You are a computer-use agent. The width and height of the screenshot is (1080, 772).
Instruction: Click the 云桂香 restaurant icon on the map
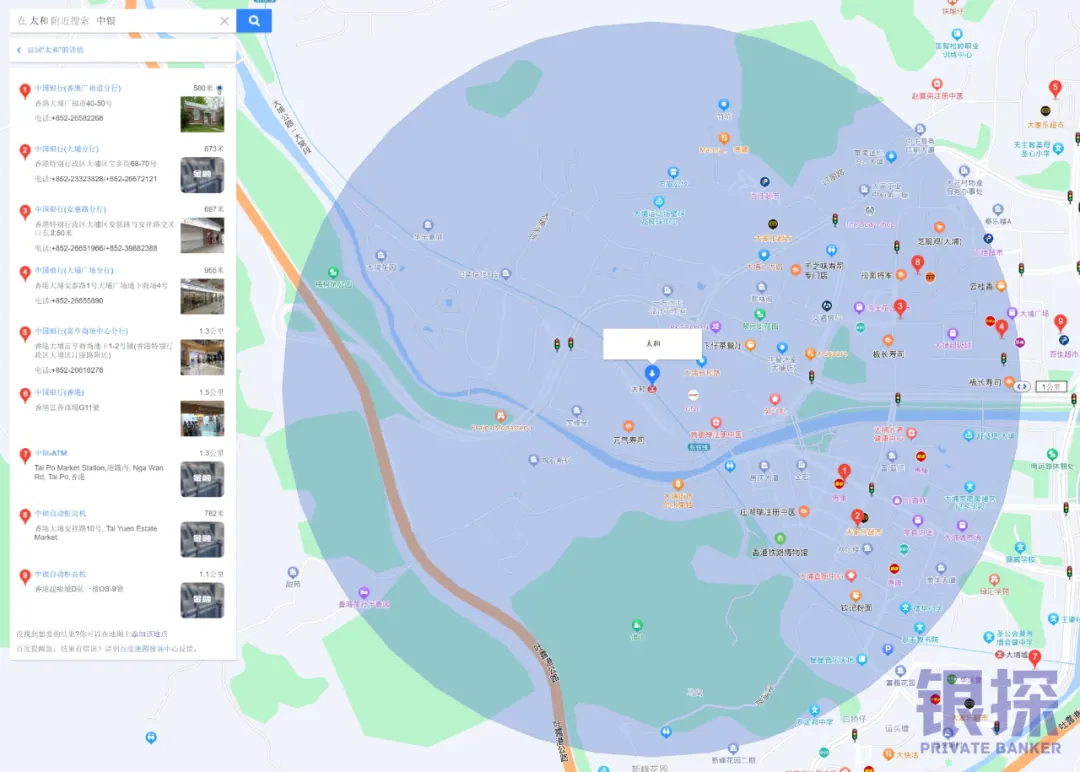1001,286
